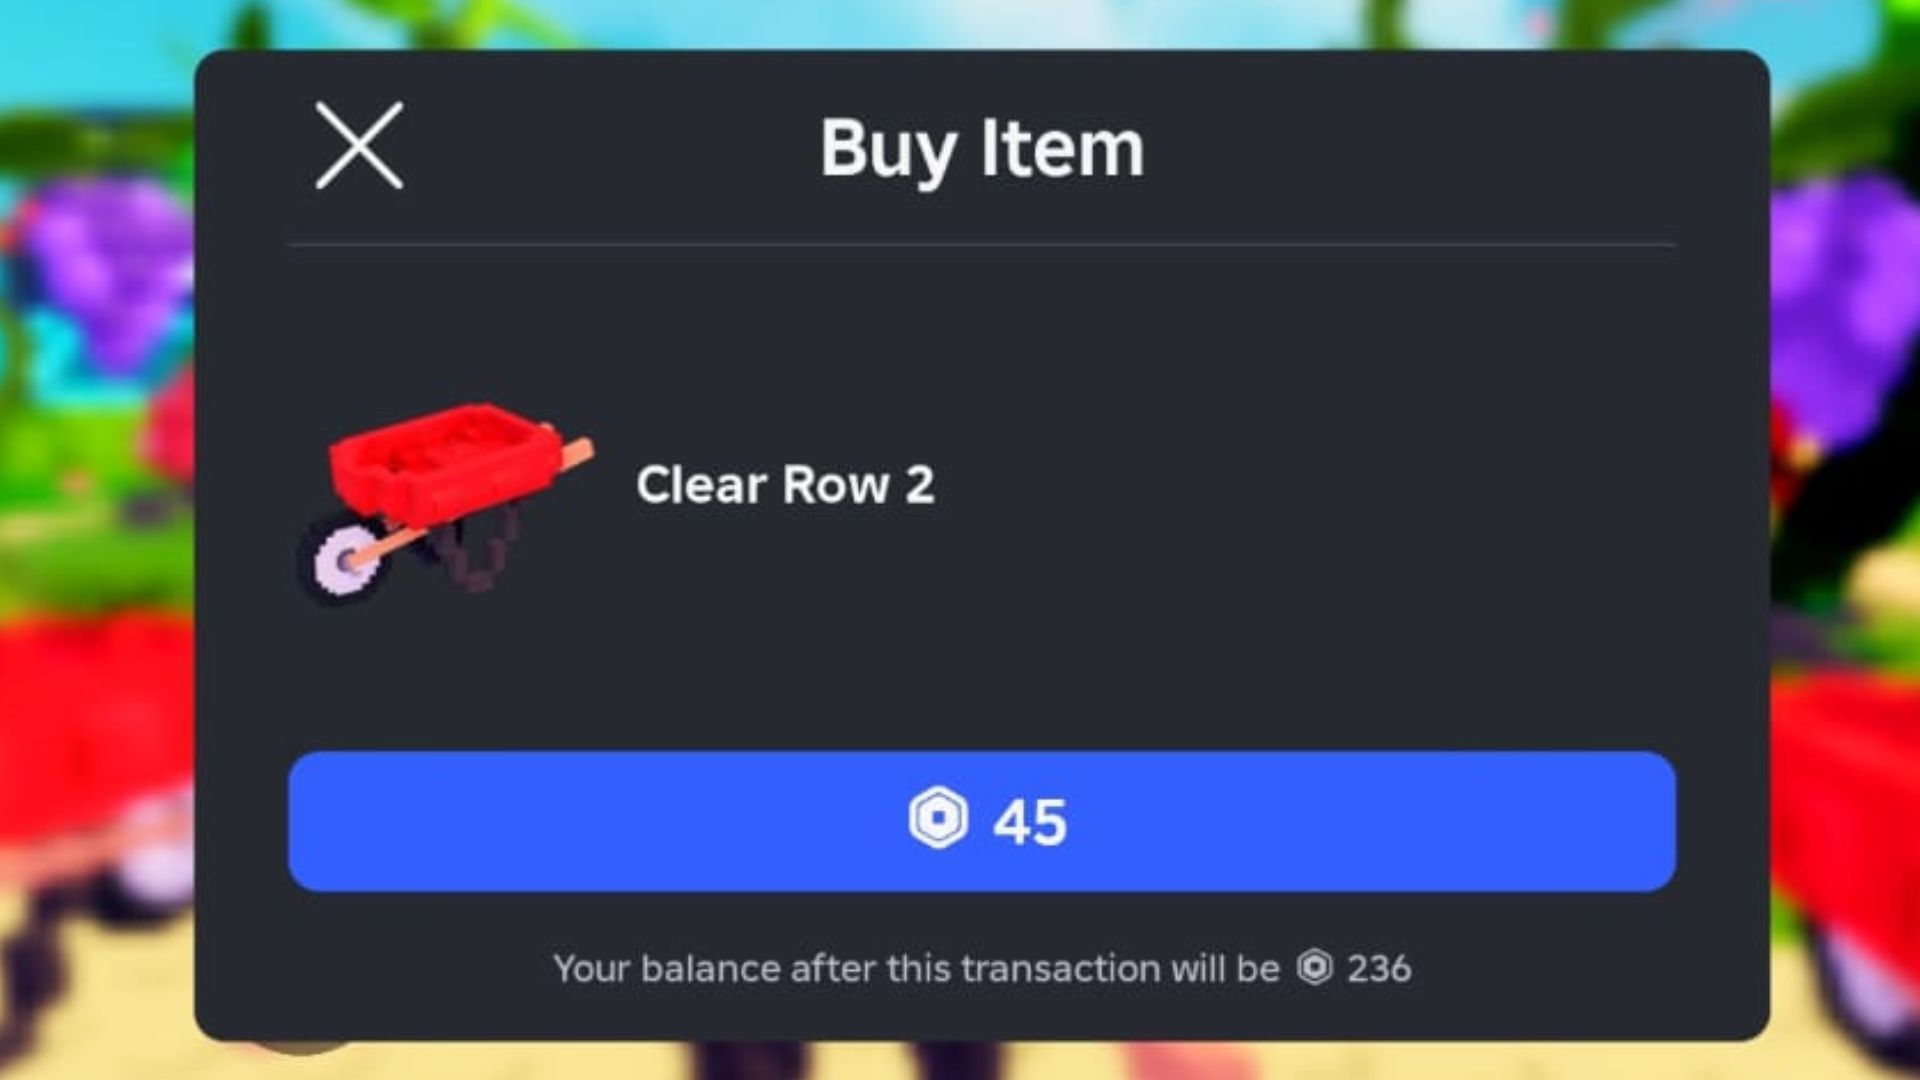The width and height of the screenshot is (1920, 1080).
Task: Click the wheelbarrow's red tray
Action: point(440,455)
